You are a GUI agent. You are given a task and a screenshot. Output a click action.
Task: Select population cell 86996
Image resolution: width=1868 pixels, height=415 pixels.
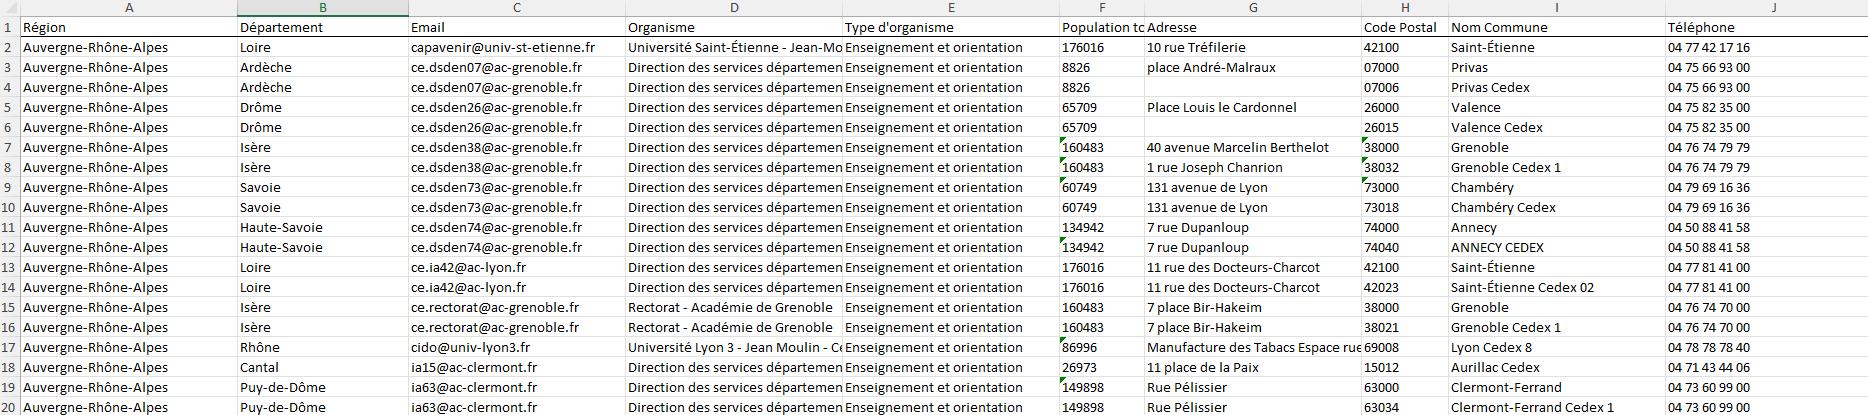(1102, 347)
